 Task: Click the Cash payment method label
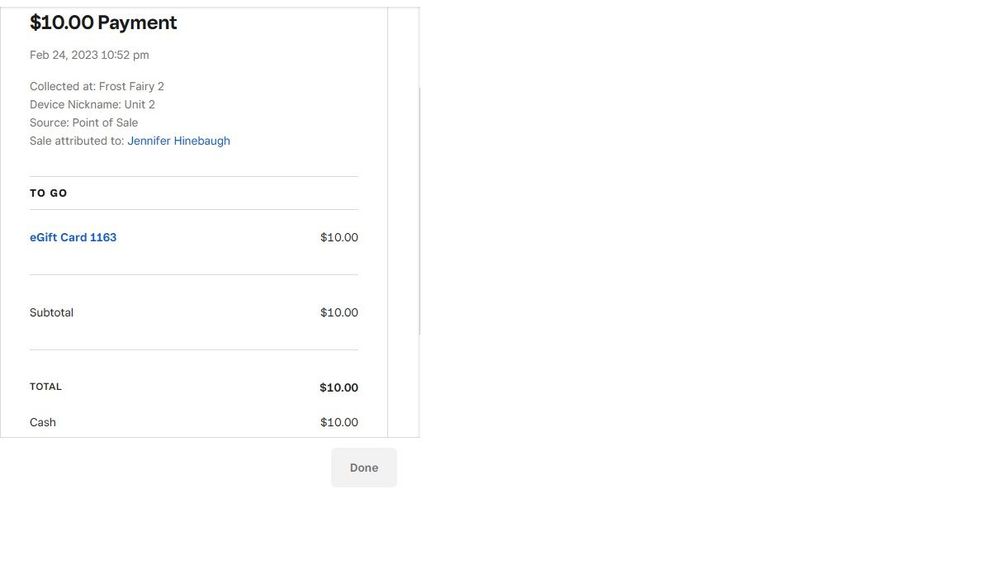tap(43, 423)
